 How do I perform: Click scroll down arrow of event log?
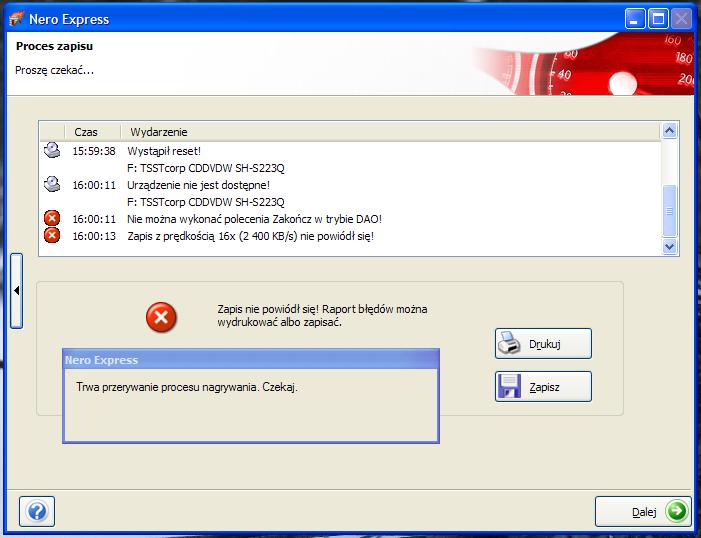tap(669, 246)
